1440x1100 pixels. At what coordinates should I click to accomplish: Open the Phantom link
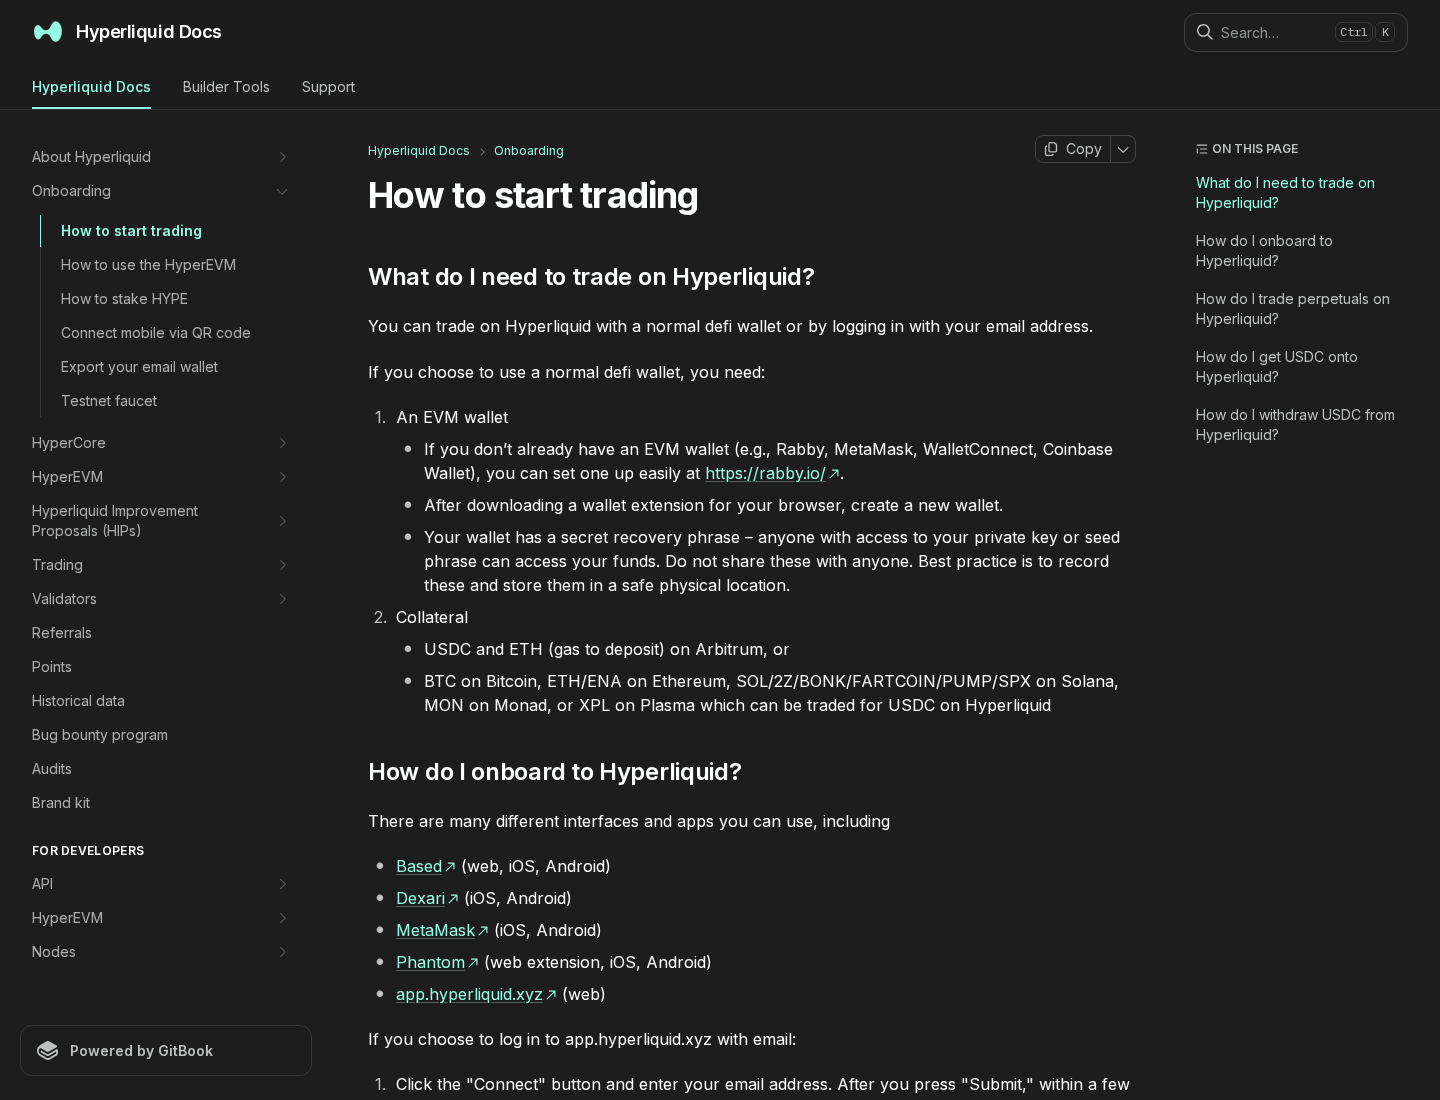(x=437, y=962)
